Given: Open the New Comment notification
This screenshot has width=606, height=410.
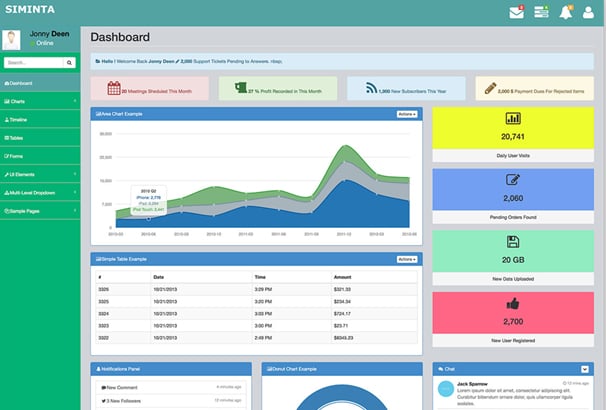Looking at the screenshot, I should coord(171,387).
